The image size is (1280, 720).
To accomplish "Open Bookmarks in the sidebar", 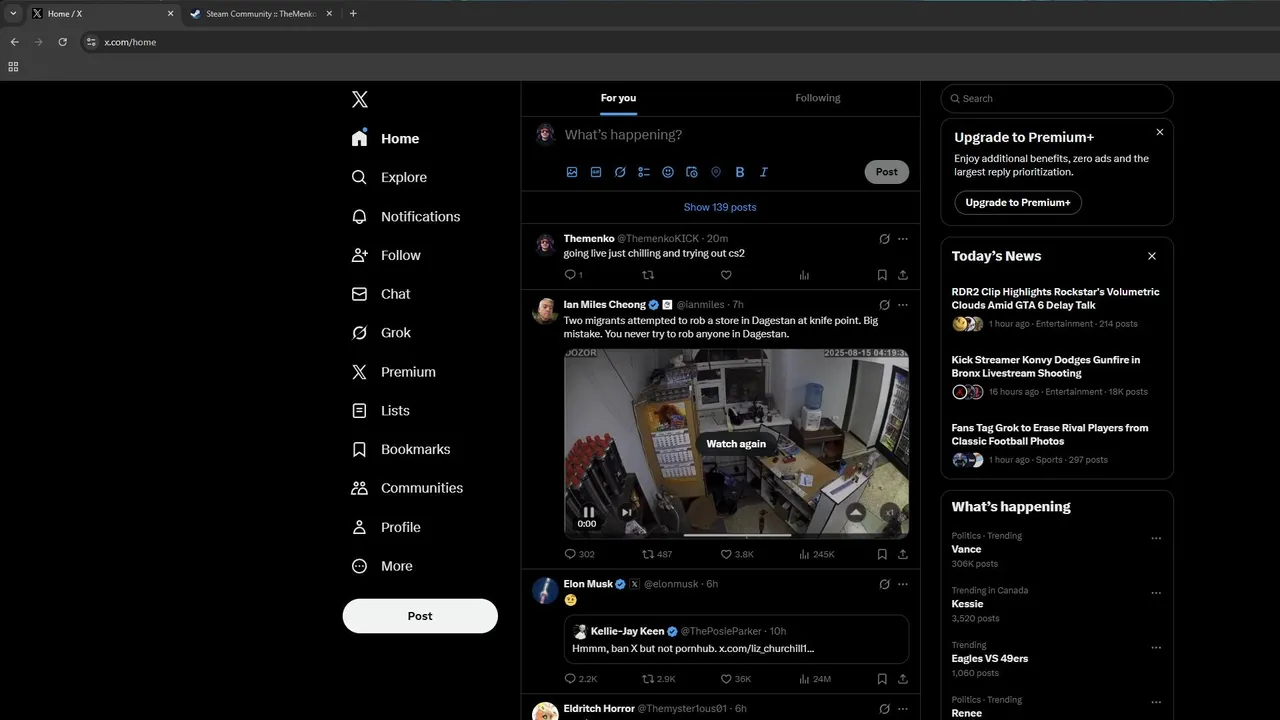I will [401, 449].
